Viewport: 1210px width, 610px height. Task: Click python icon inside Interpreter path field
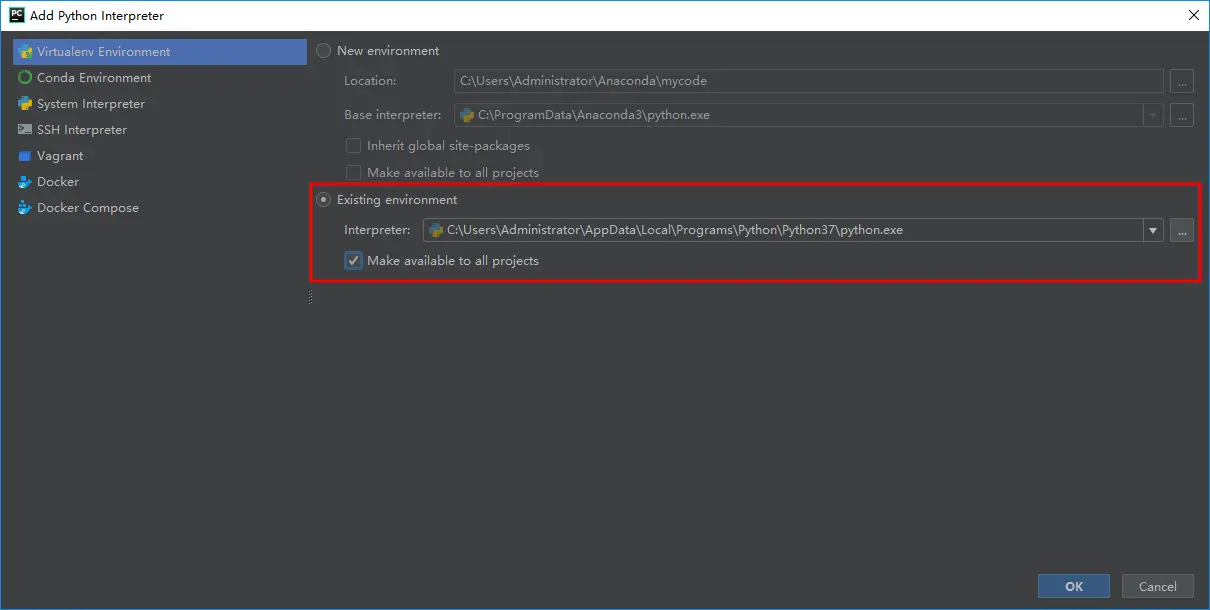click(435, 230)
